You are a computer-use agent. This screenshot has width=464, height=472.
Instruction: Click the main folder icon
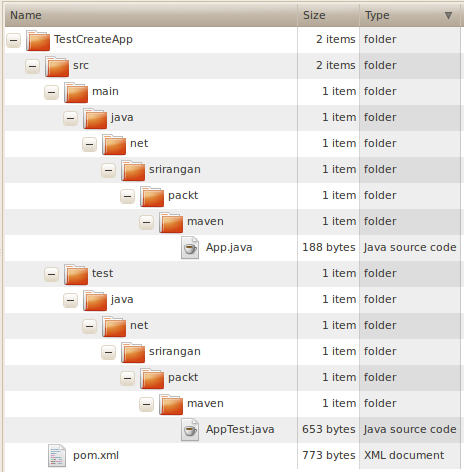click(76, 92)
